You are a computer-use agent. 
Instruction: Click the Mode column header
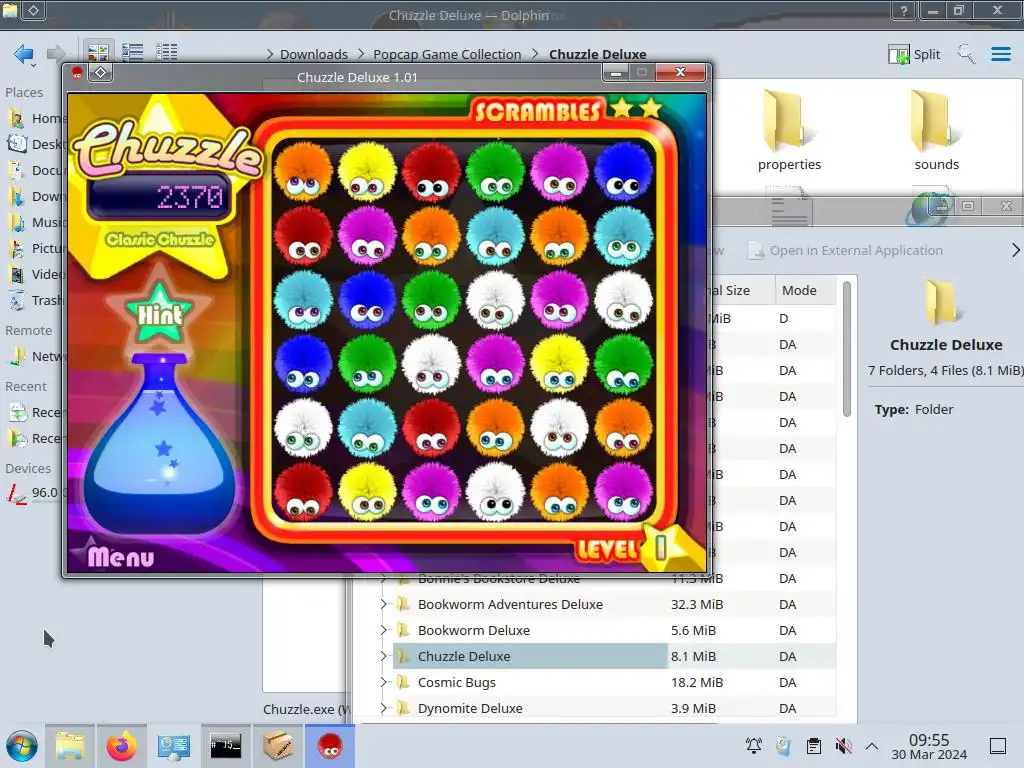(805, 290)
